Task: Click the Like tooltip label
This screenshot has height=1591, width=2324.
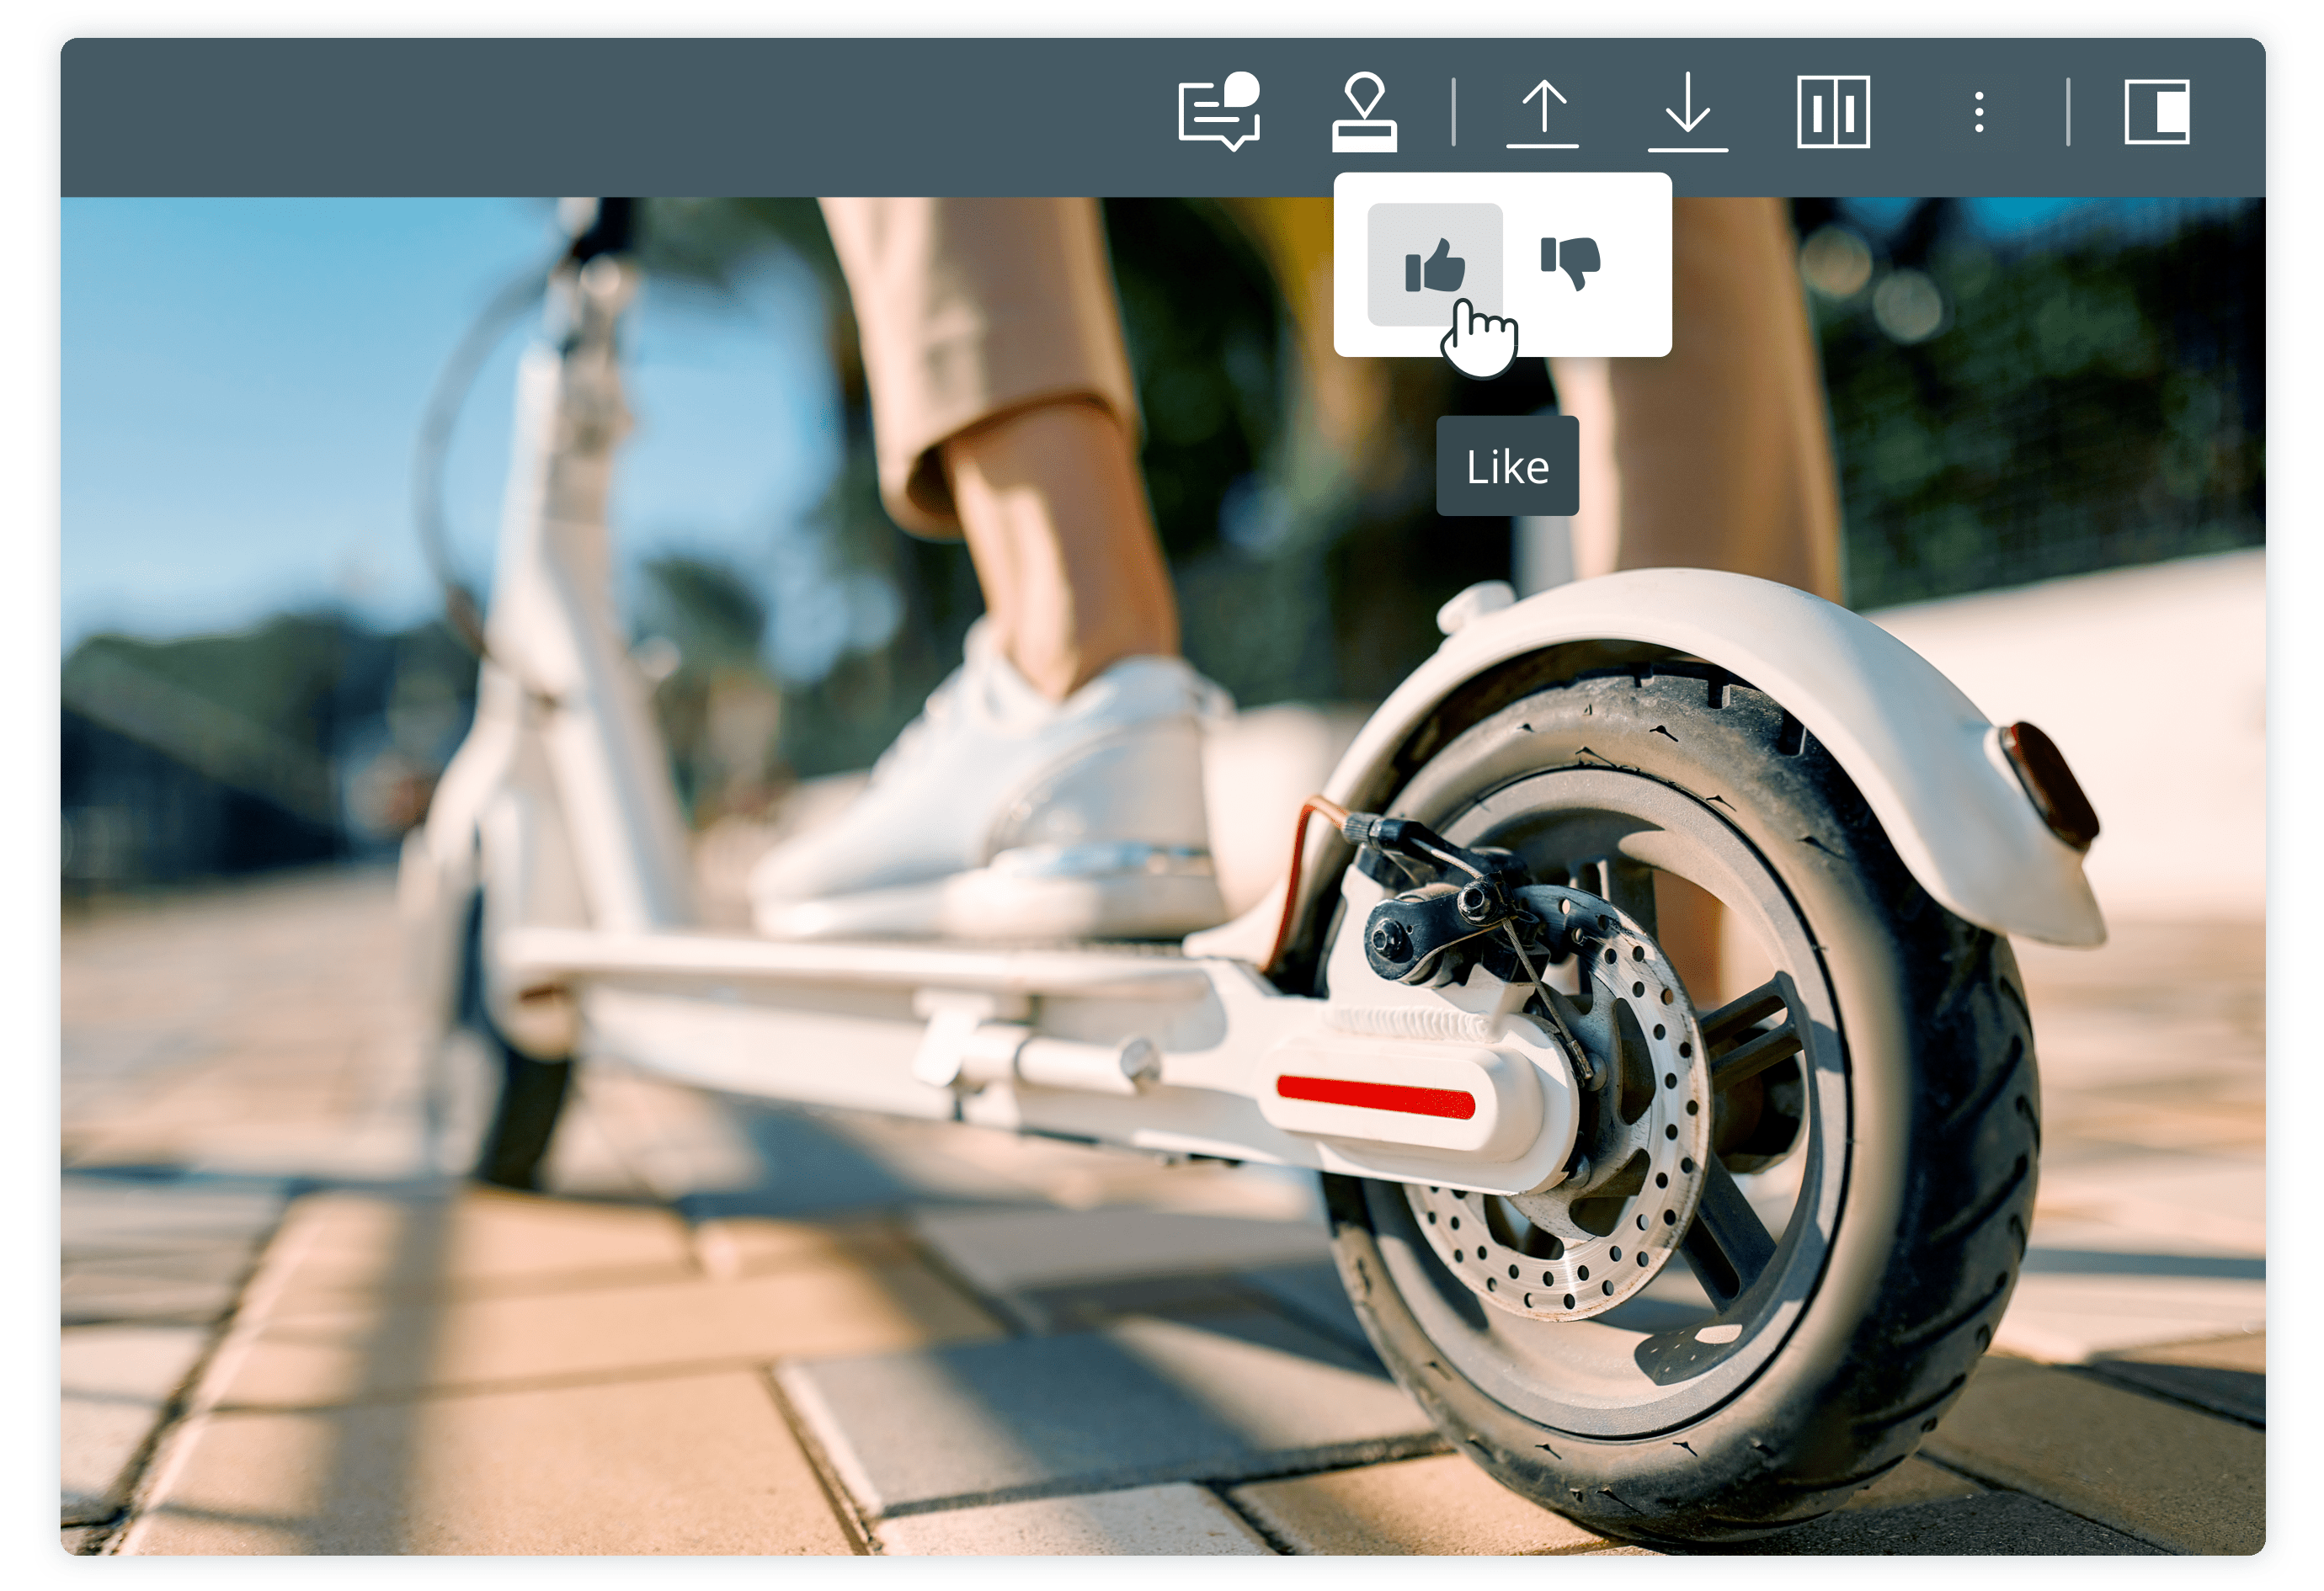Action: pos(1507,467)
